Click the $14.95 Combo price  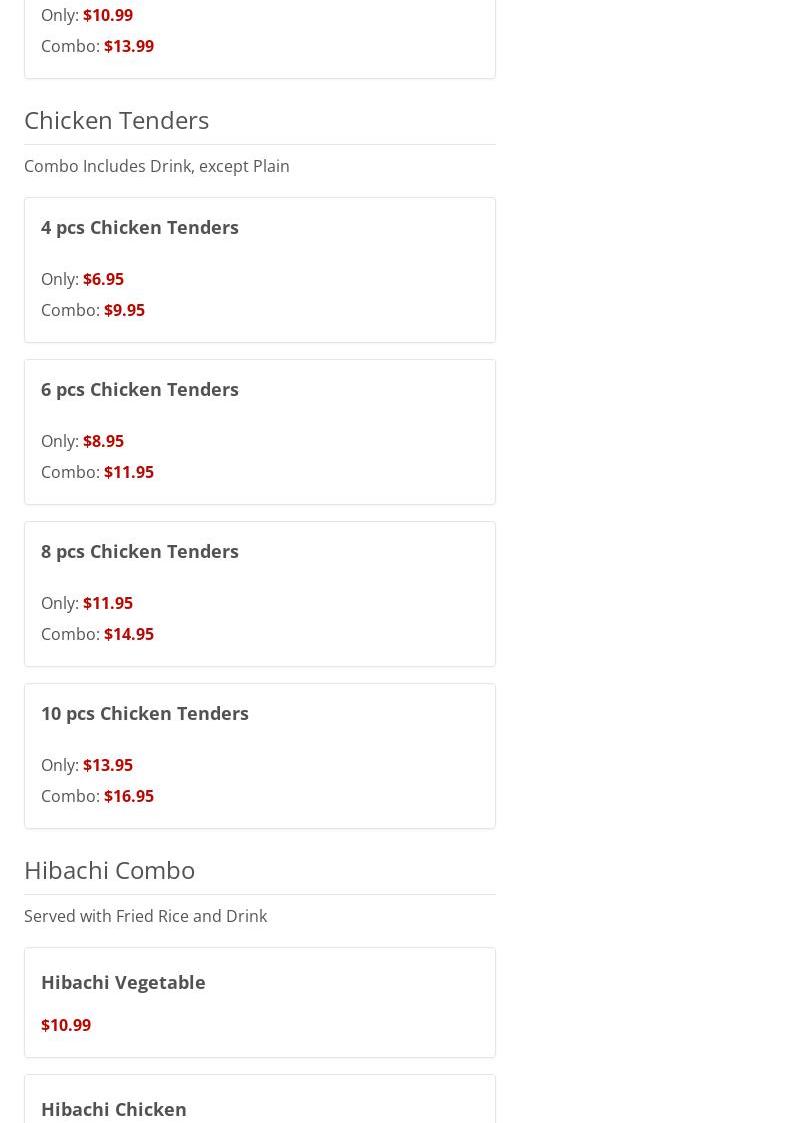point(129,633)
